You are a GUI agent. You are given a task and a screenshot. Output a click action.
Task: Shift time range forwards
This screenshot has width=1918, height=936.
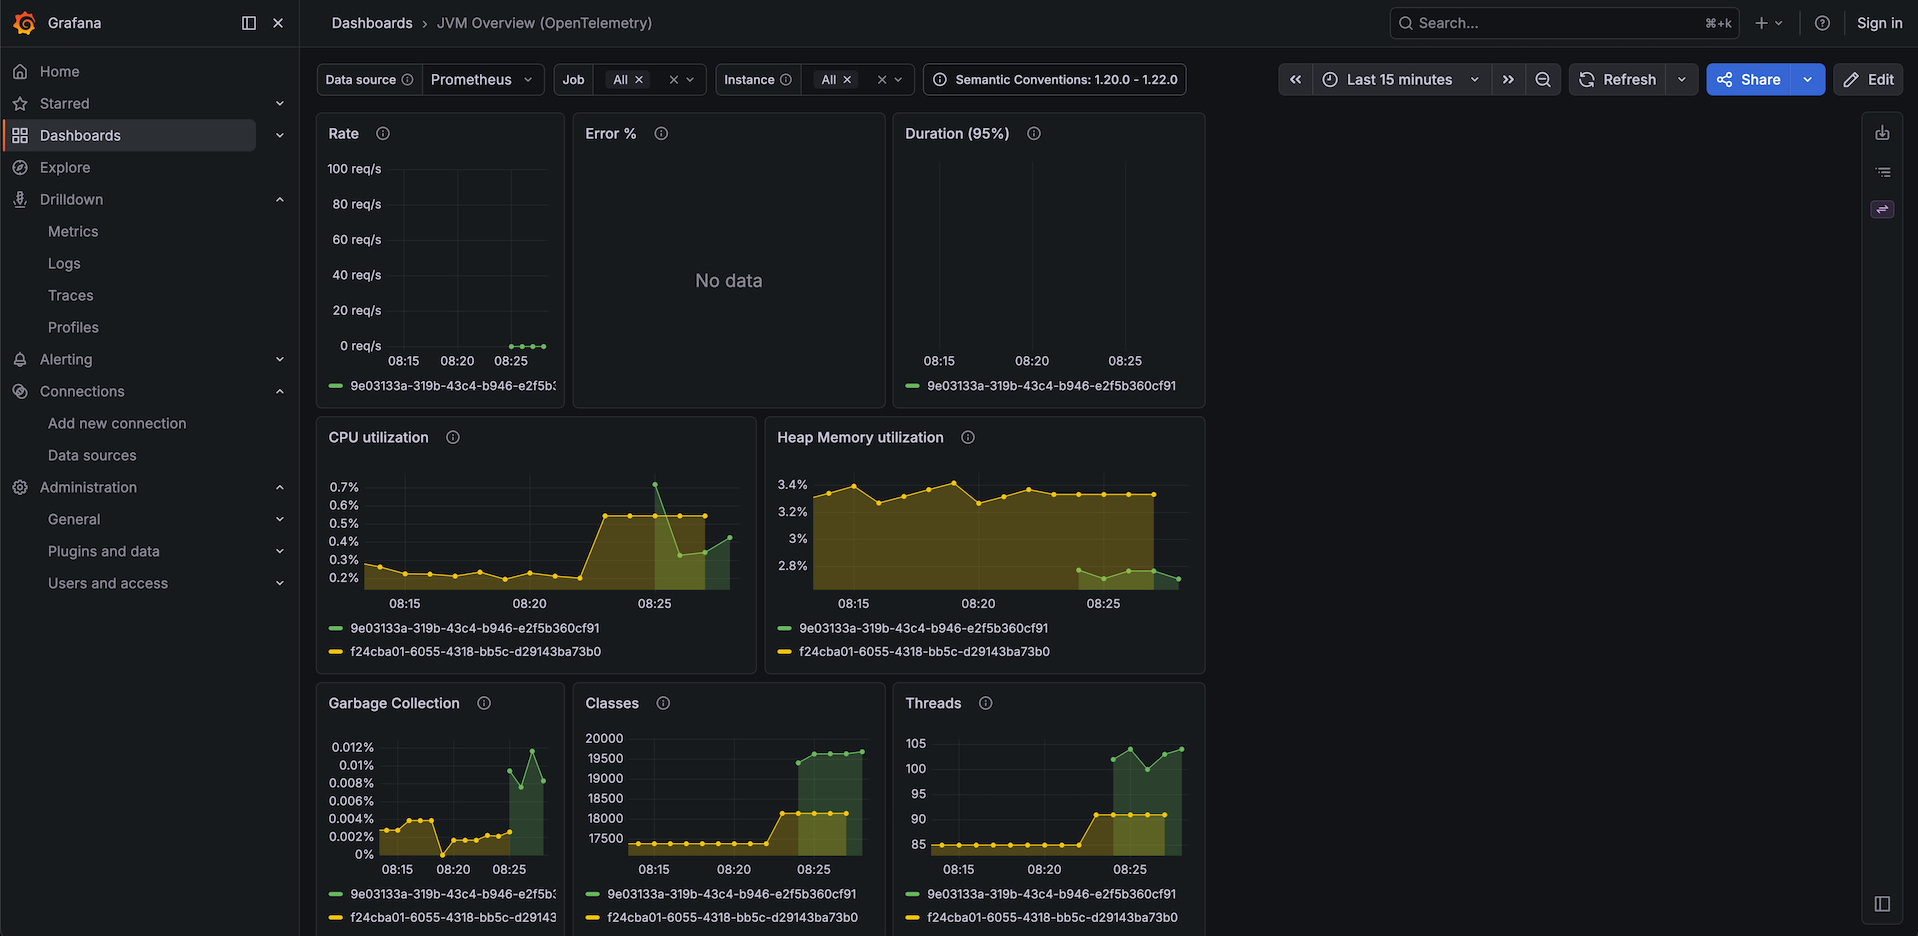(1508, 79)
